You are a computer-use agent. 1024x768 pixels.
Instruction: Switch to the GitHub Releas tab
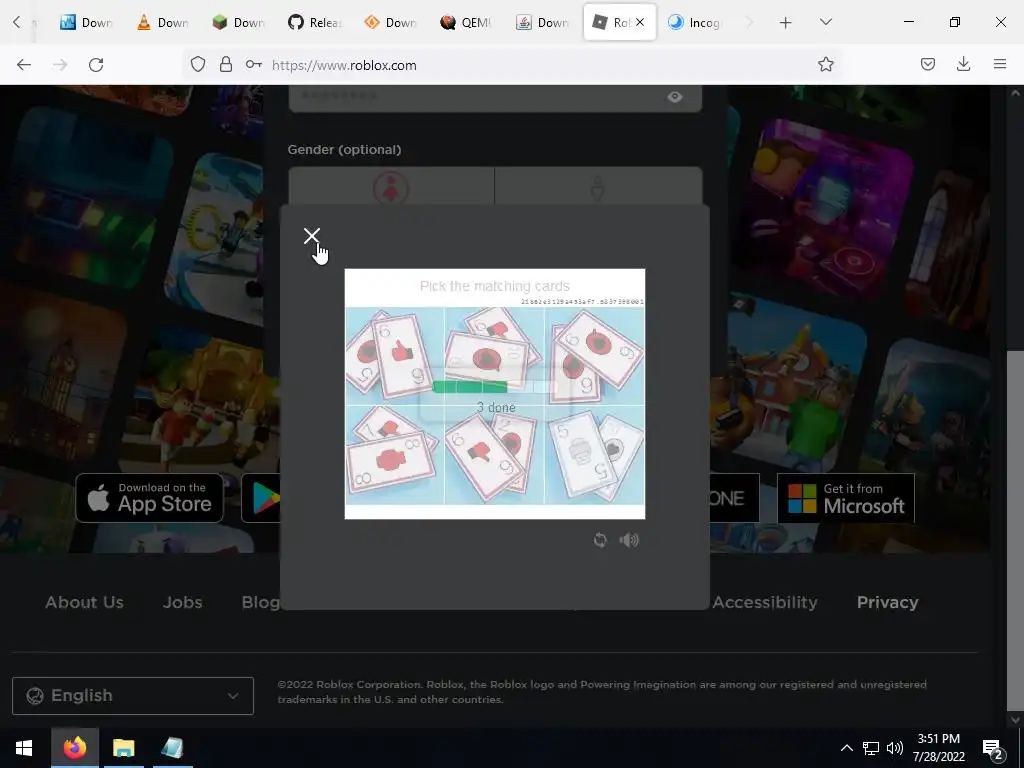pos(315,22)
